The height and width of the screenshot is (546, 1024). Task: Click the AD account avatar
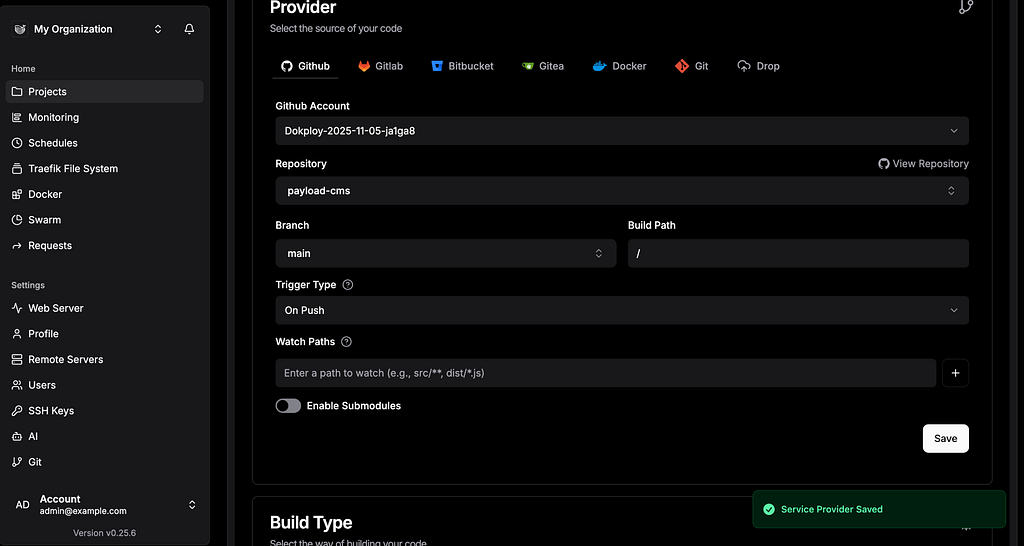pyautogui.click(x=22, y=504)
